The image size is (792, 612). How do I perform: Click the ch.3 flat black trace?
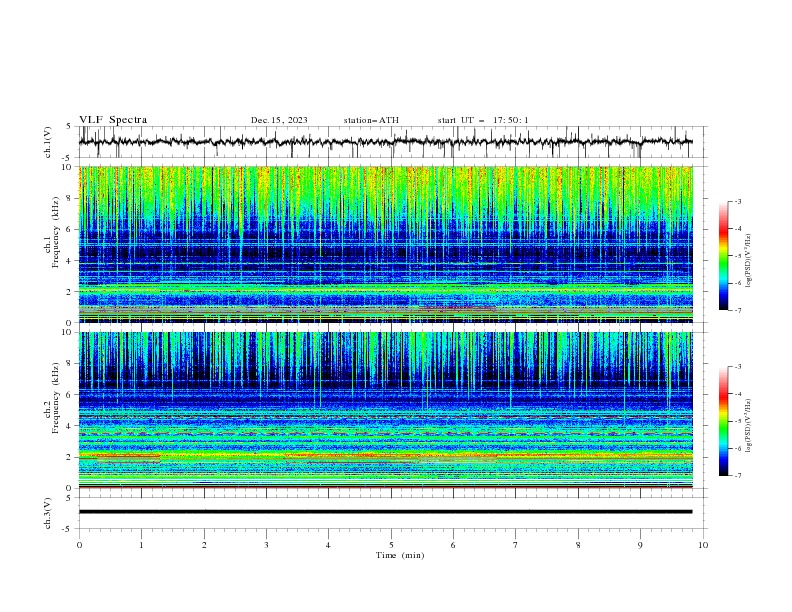[385, 512]
